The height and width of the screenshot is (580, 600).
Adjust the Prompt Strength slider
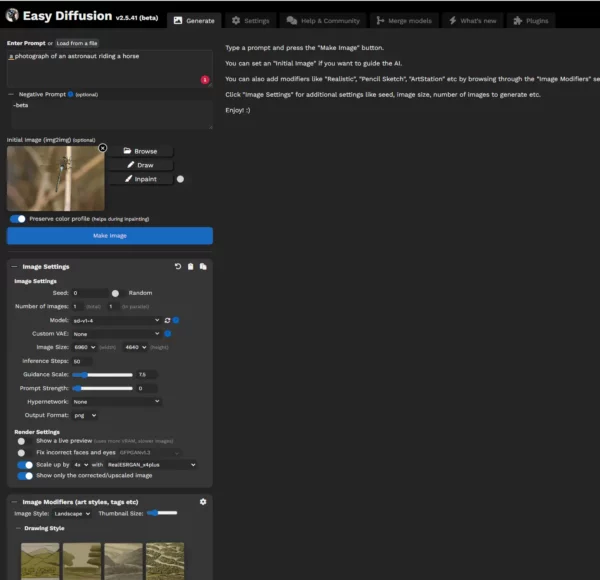[102, 388]
